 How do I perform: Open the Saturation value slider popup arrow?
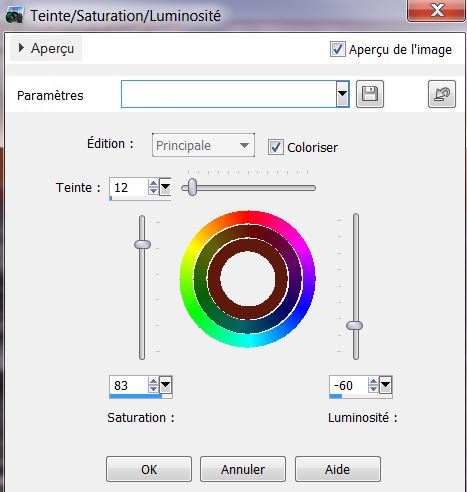tap(165, 385)
